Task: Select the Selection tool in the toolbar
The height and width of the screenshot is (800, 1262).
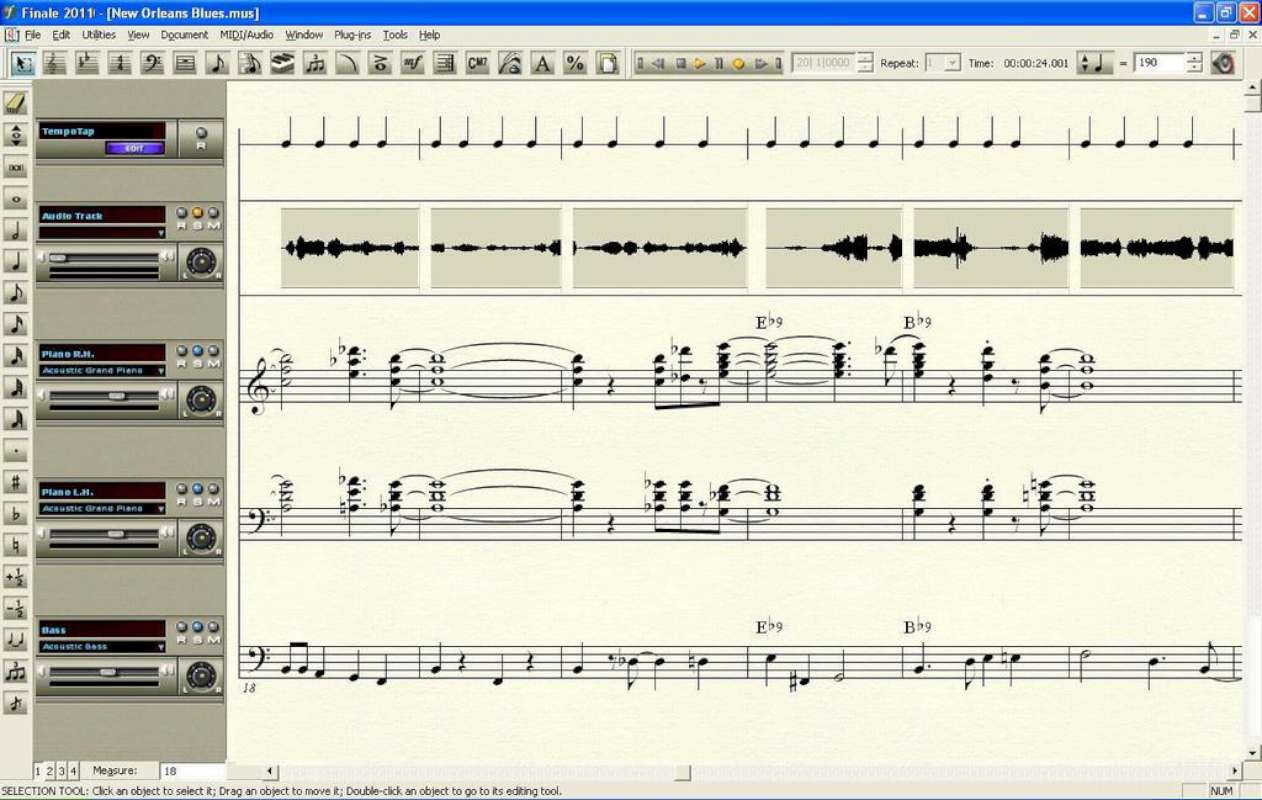Action: (x=24, y=62)
